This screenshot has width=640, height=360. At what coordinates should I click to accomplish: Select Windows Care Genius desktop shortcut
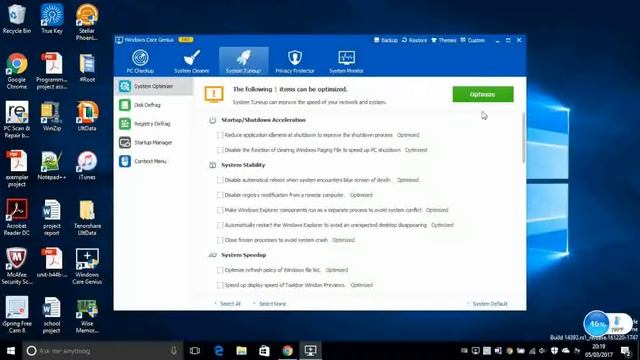click(x=87, y=266)
